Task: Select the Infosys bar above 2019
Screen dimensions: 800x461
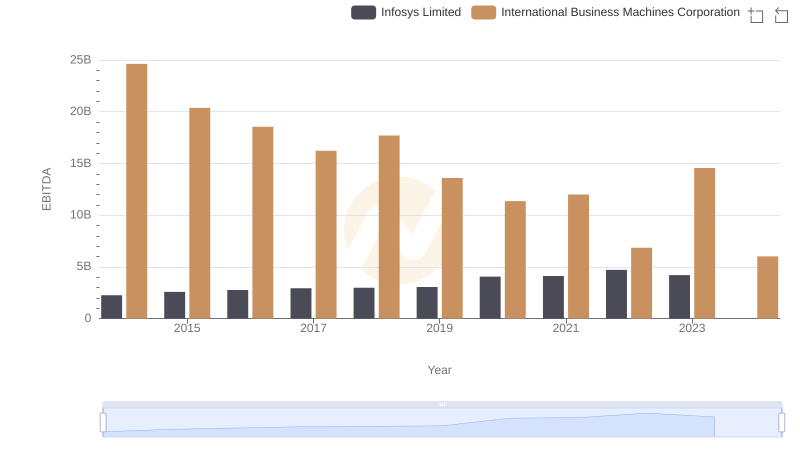Action: tap(427, 303)
